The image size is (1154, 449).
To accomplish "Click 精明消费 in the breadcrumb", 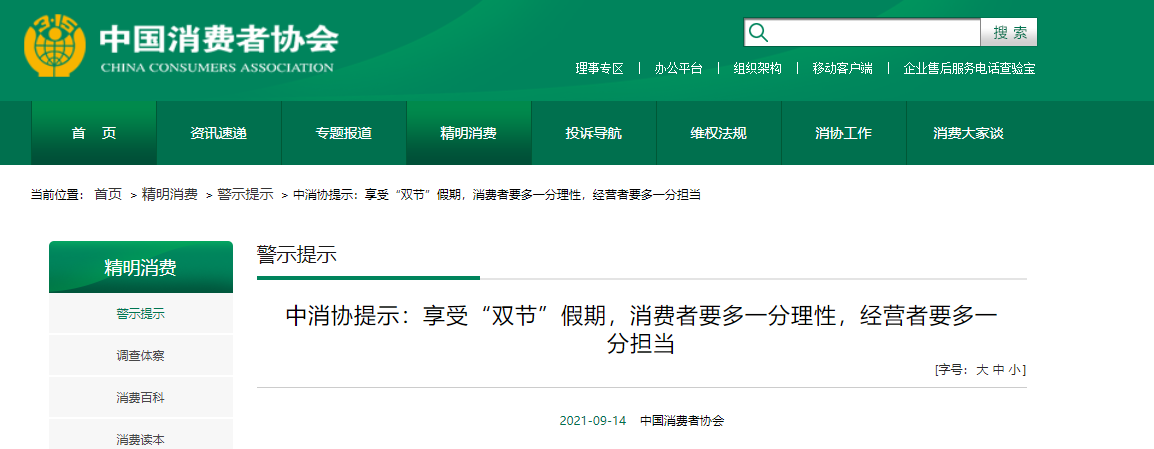I will coord(169,194).
